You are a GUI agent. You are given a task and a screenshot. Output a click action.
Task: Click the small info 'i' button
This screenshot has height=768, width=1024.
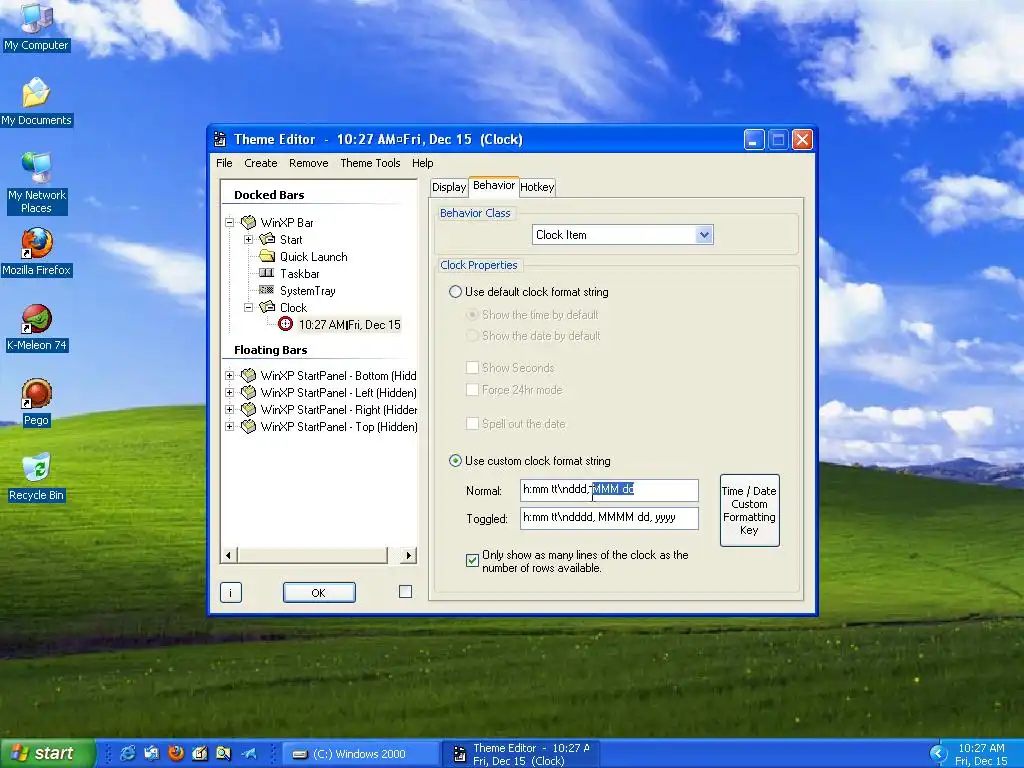pos(231,592)
